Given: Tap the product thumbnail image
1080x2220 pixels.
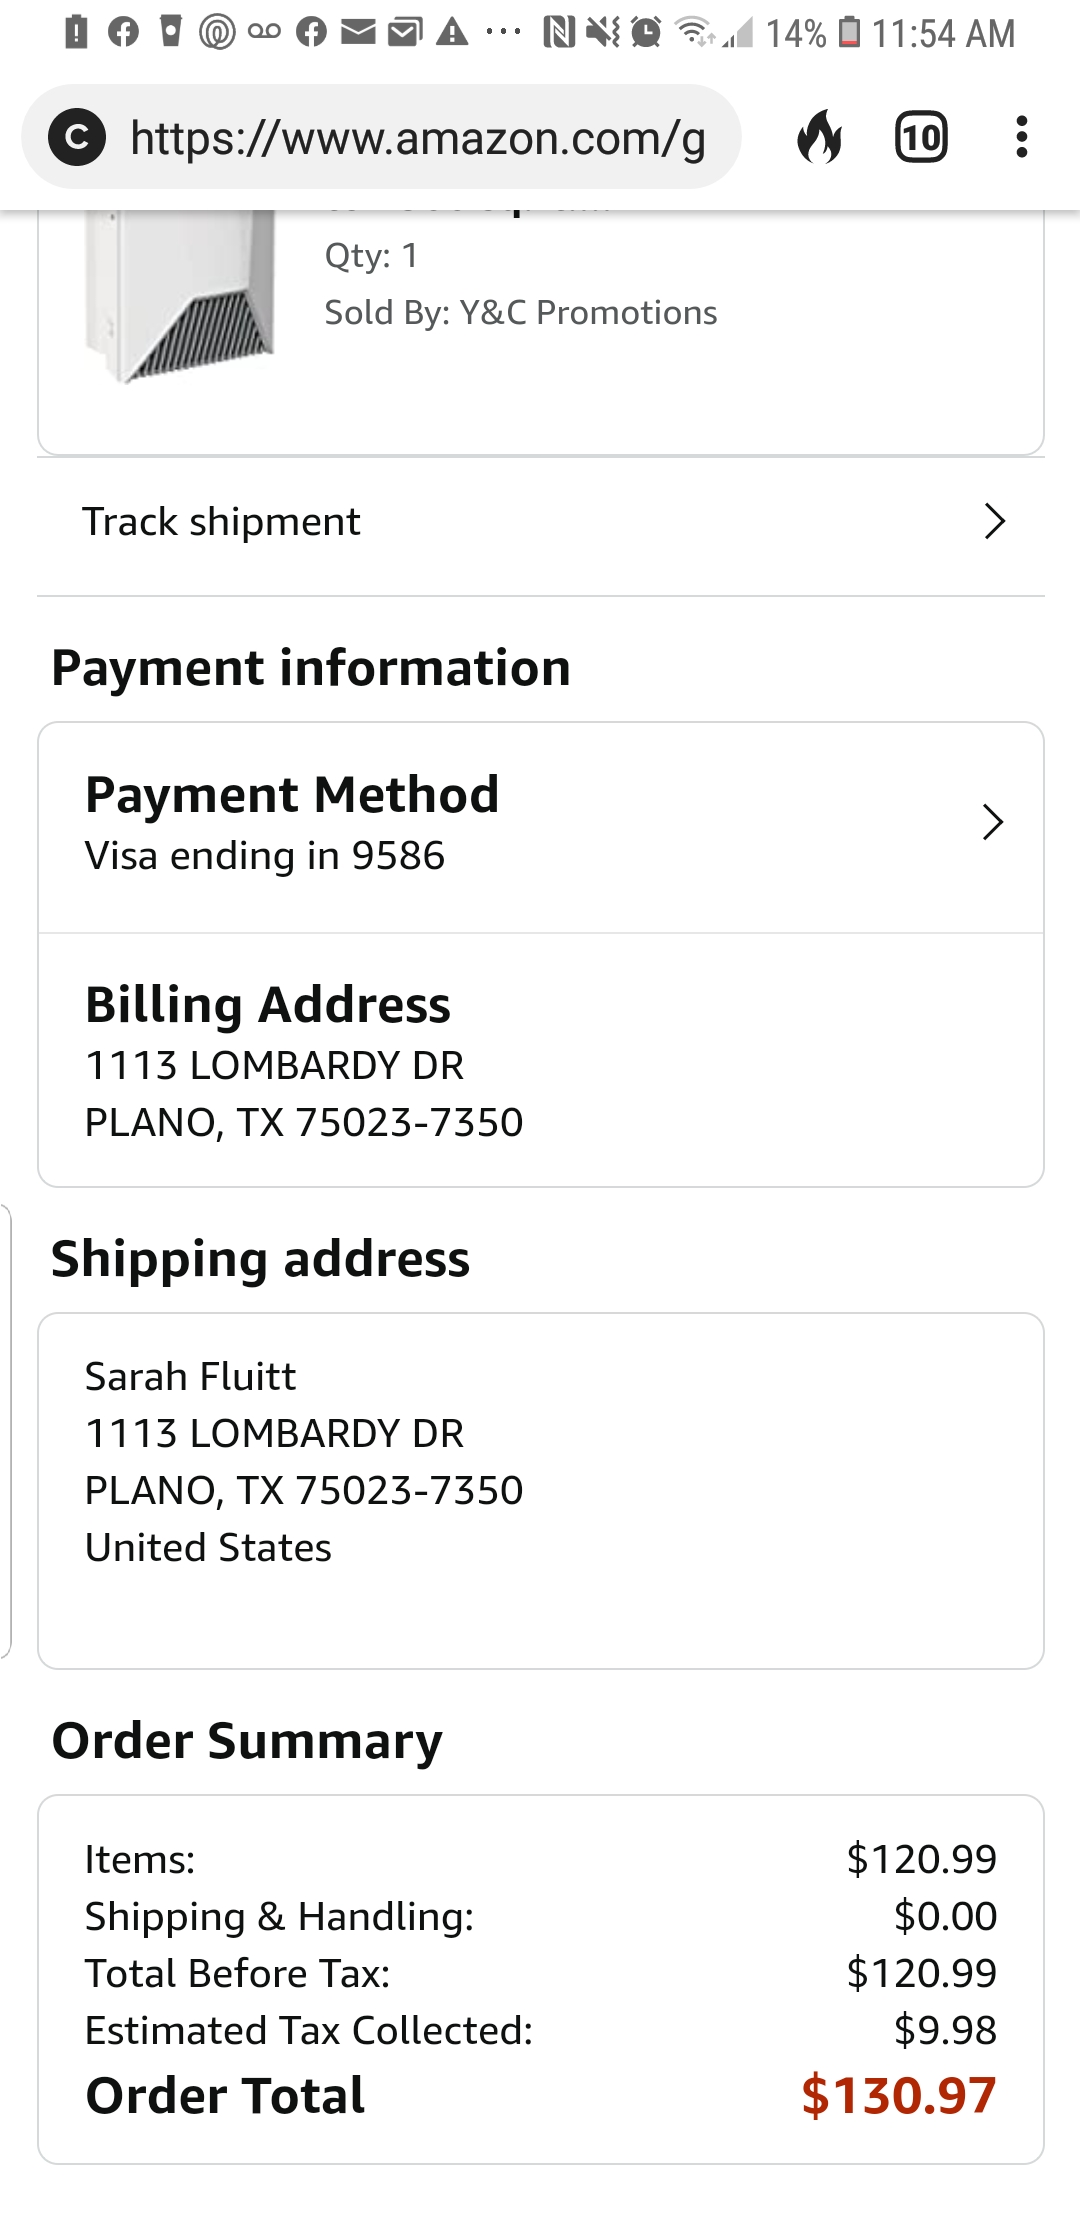Looking at the screenshot, I should (x=180, y=295).
